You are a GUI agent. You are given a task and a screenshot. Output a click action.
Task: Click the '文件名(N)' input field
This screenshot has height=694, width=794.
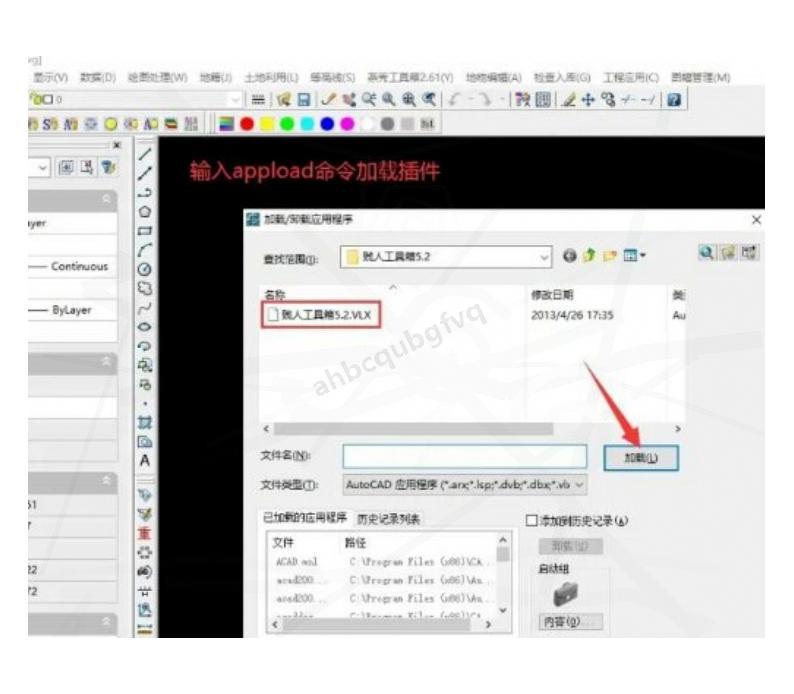[x=465, y=456]
